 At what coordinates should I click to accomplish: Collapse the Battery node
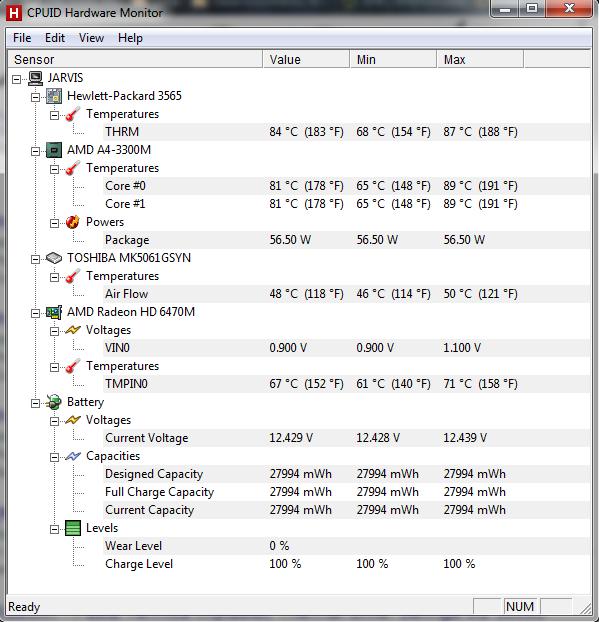[x=35, y=403]
